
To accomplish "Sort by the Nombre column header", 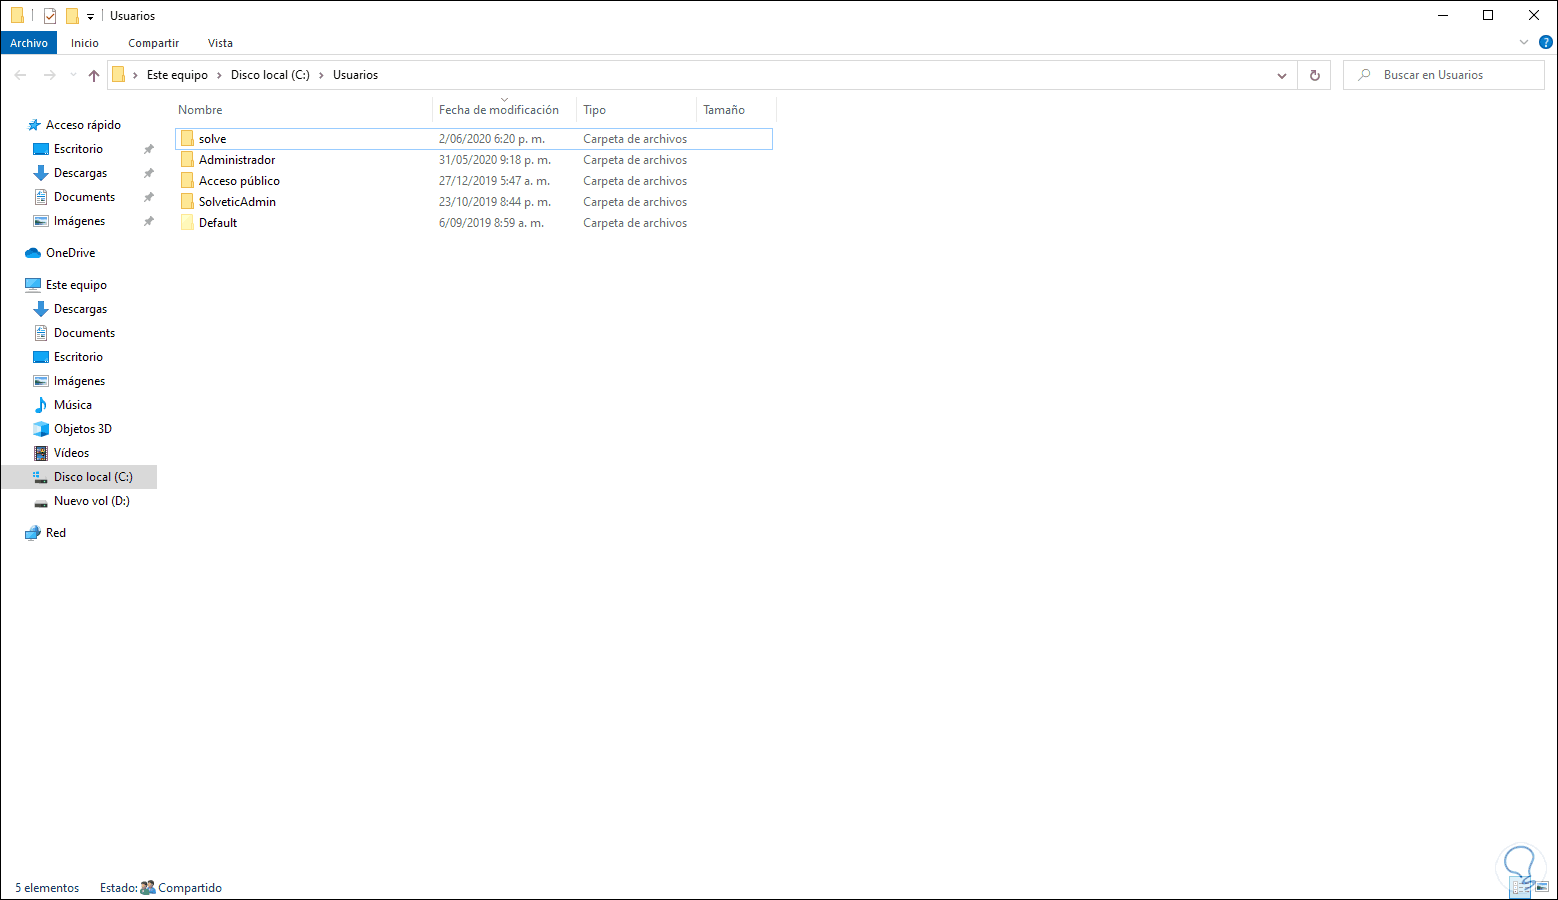I will pos(200,110).
